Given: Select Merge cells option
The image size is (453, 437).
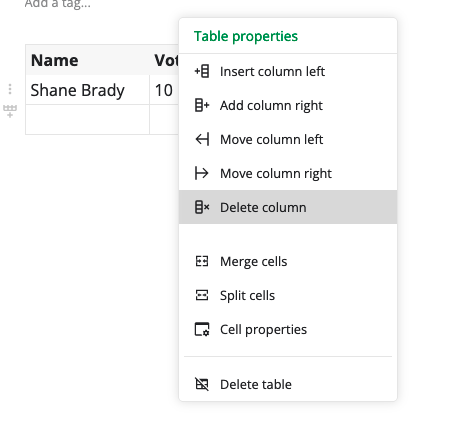Looking at the screenshot, I should tap(288, 261).
